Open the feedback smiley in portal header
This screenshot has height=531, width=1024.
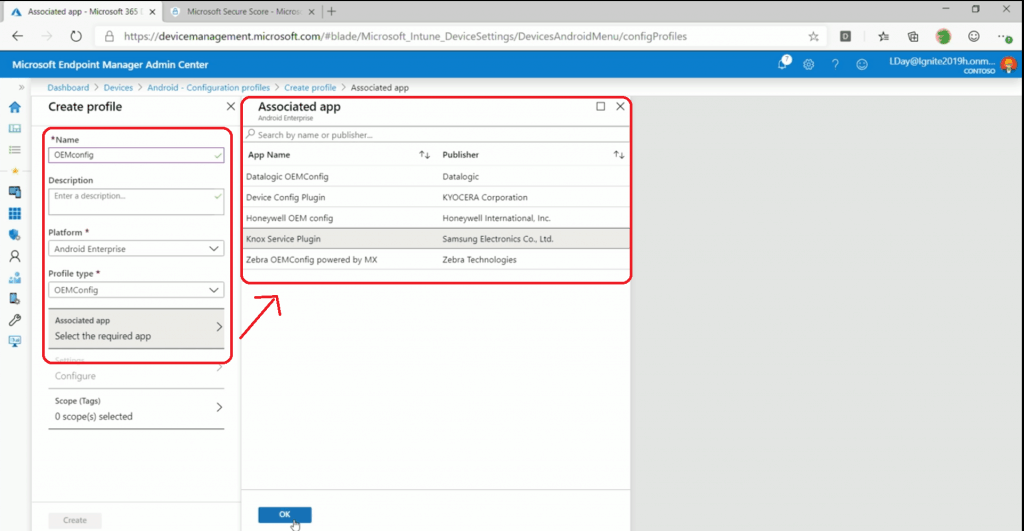pyautogui.click(x=862, y=64)
